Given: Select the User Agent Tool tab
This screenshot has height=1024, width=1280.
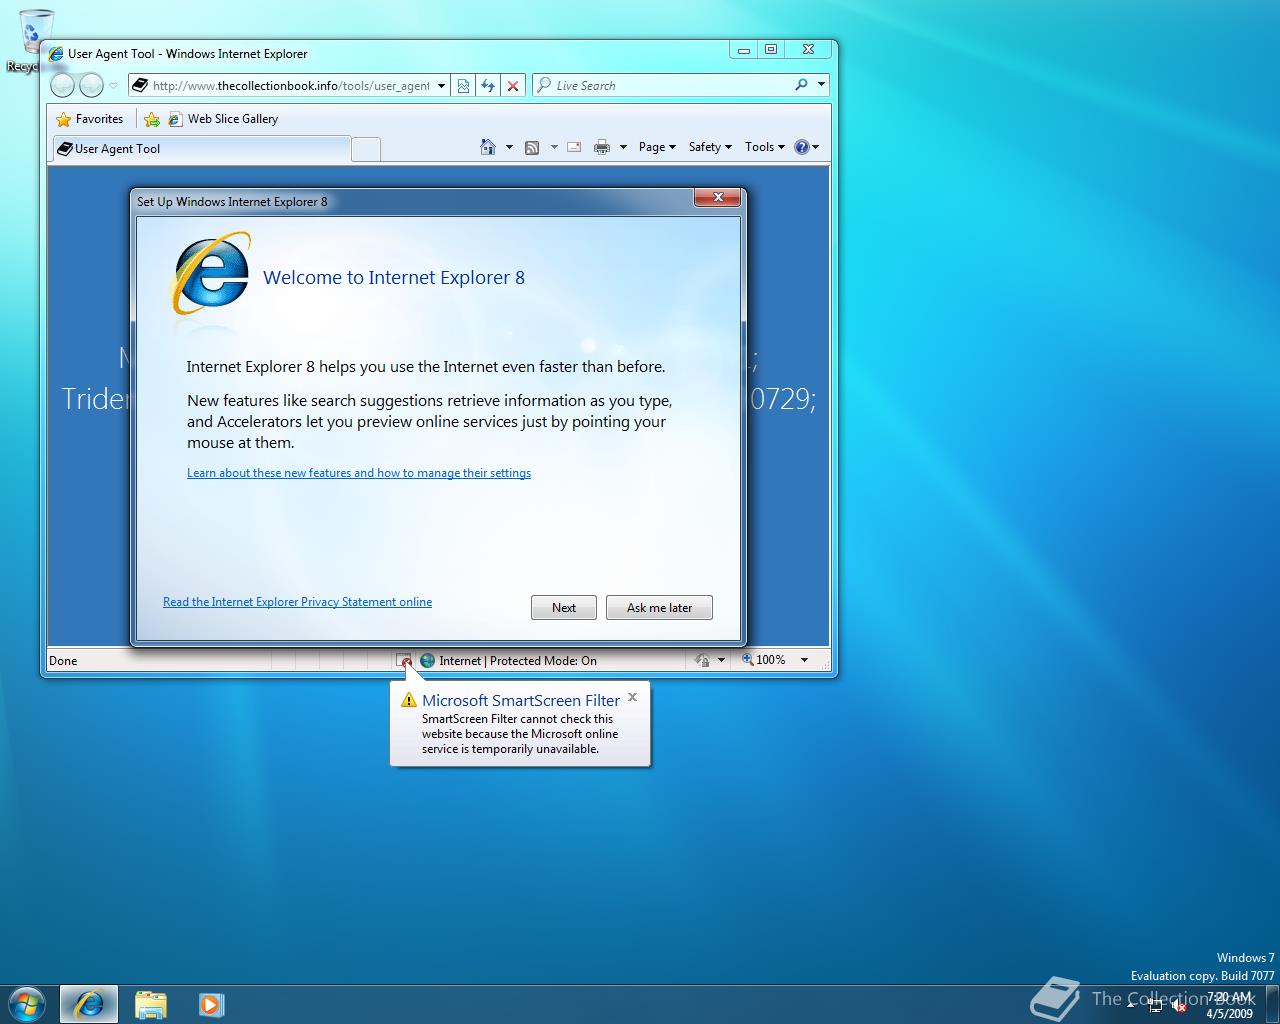Looking at the screenshot, I should (200, 149).
